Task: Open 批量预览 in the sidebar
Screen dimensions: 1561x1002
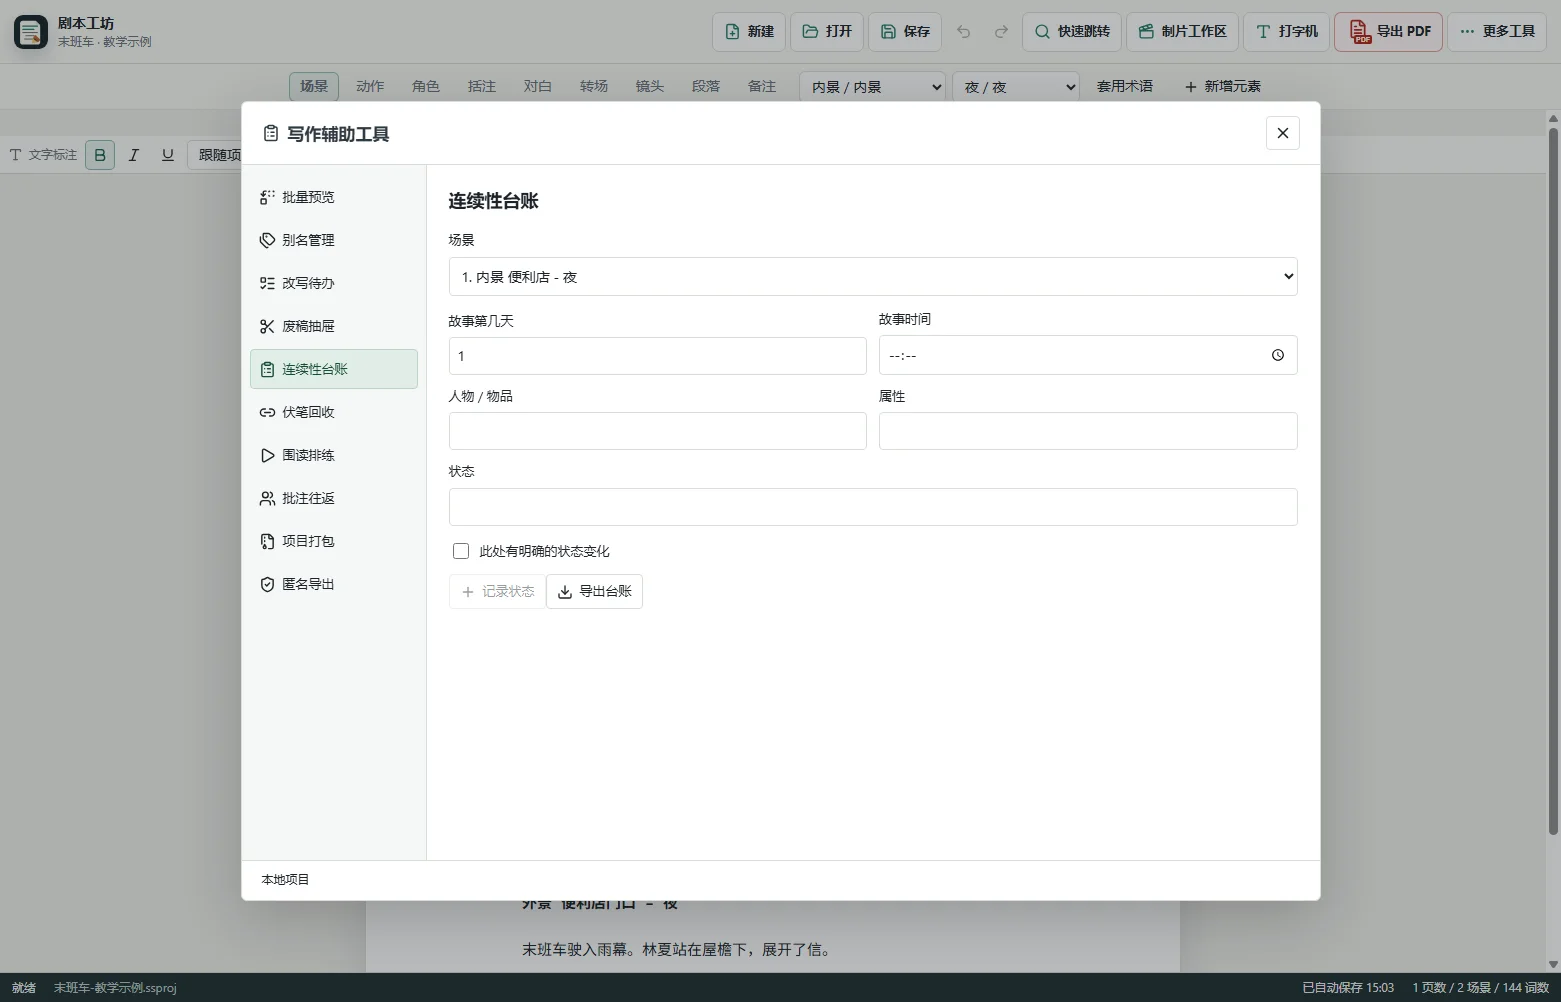Action: tap(333, 197)
